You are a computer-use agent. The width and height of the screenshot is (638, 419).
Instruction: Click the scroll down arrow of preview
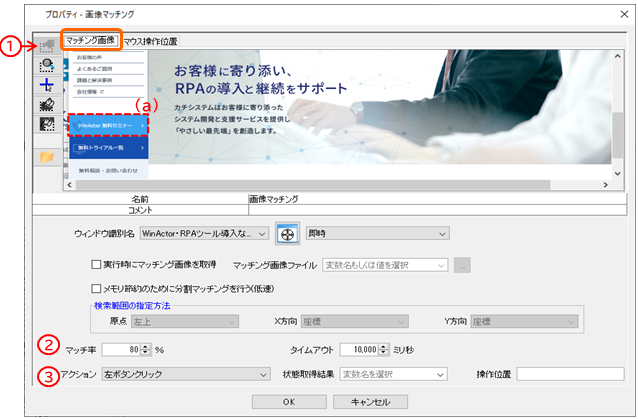pyautogui.click(x=617, y=174)
